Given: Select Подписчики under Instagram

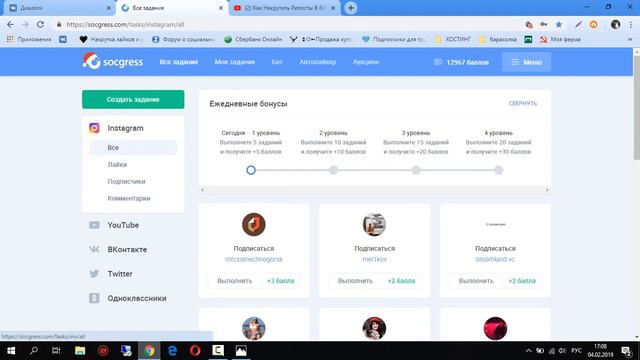Looking at the screenshot, I should coord(127,181).
